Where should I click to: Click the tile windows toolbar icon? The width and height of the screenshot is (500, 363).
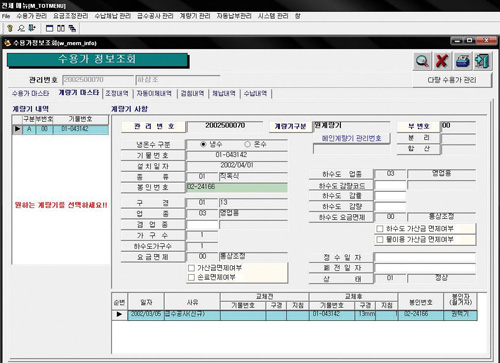61,29
